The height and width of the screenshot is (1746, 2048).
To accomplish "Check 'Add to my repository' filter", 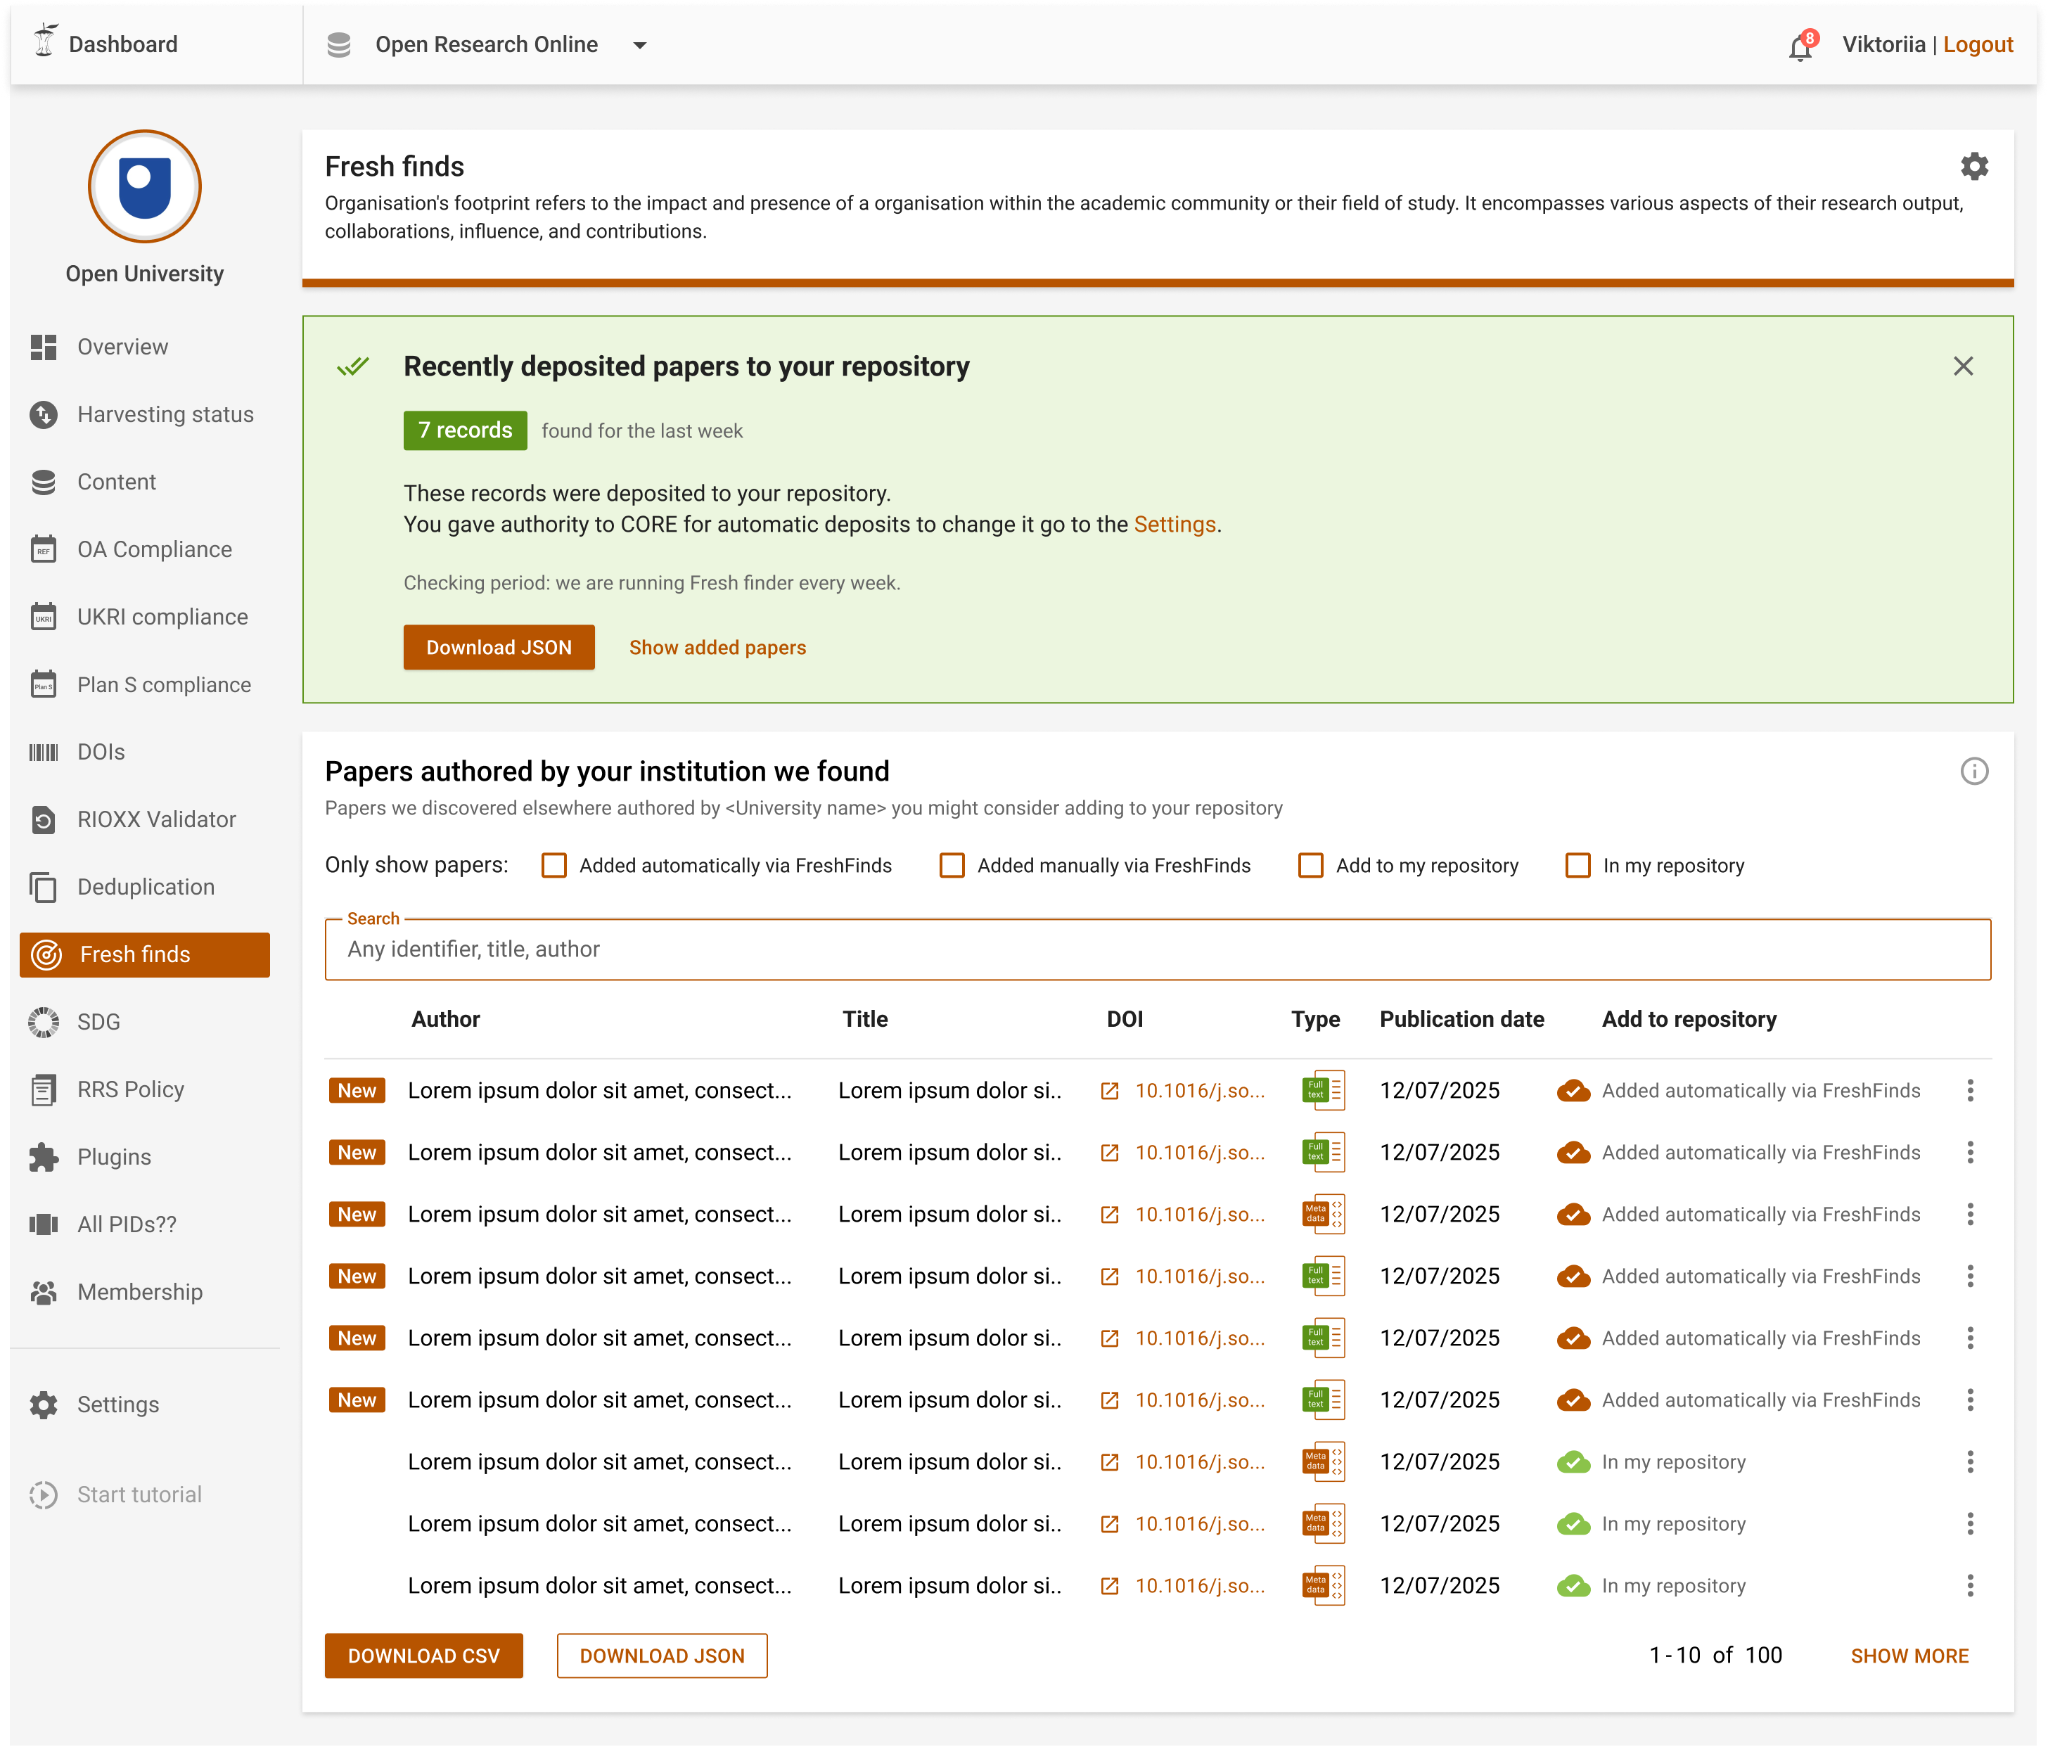I will (1310, 865).
